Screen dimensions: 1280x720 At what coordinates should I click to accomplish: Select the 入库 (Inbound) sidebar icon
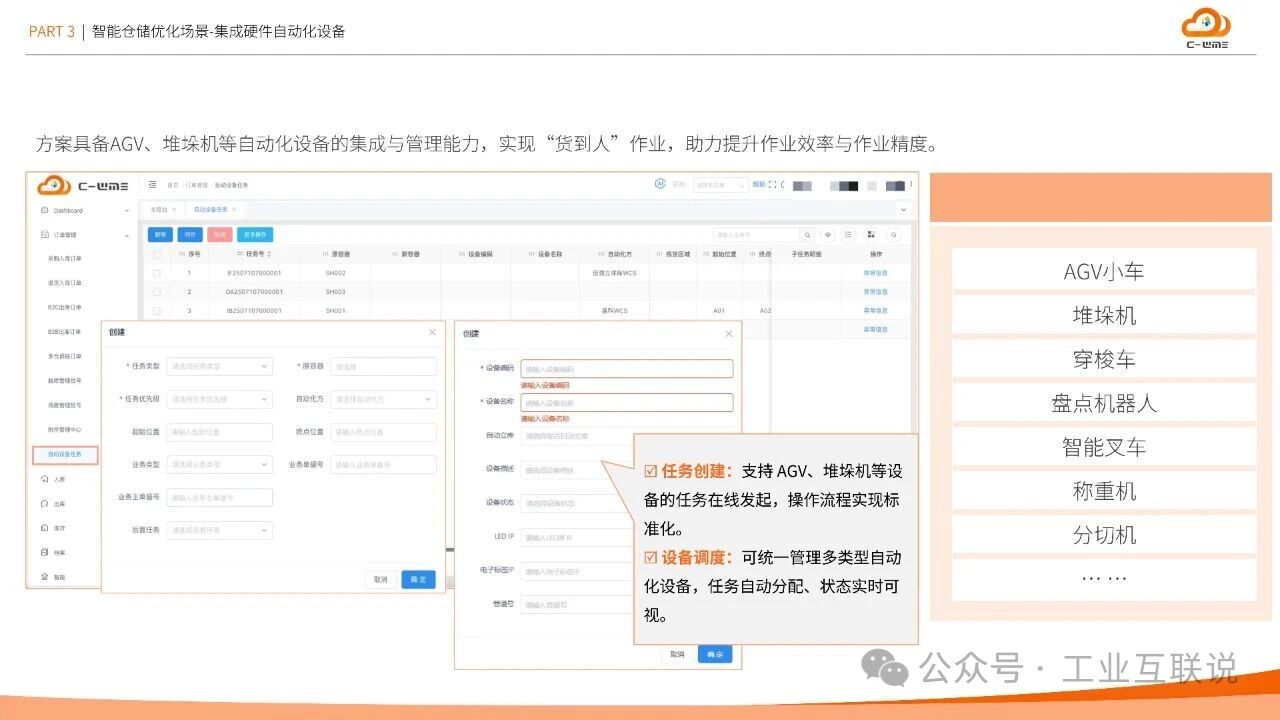pos(43,478)
